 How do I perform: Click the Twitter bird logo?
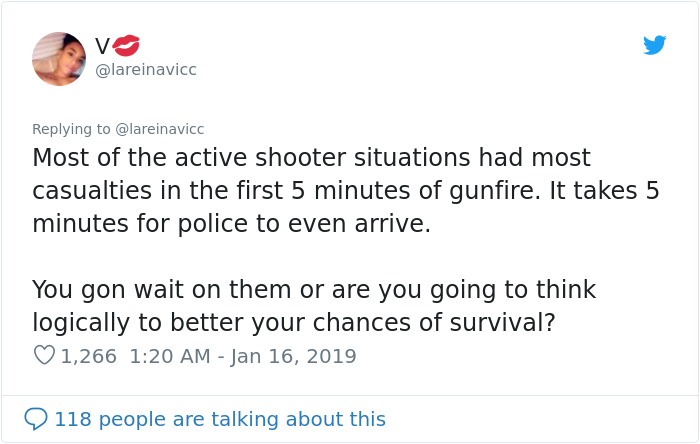point(654,45)
